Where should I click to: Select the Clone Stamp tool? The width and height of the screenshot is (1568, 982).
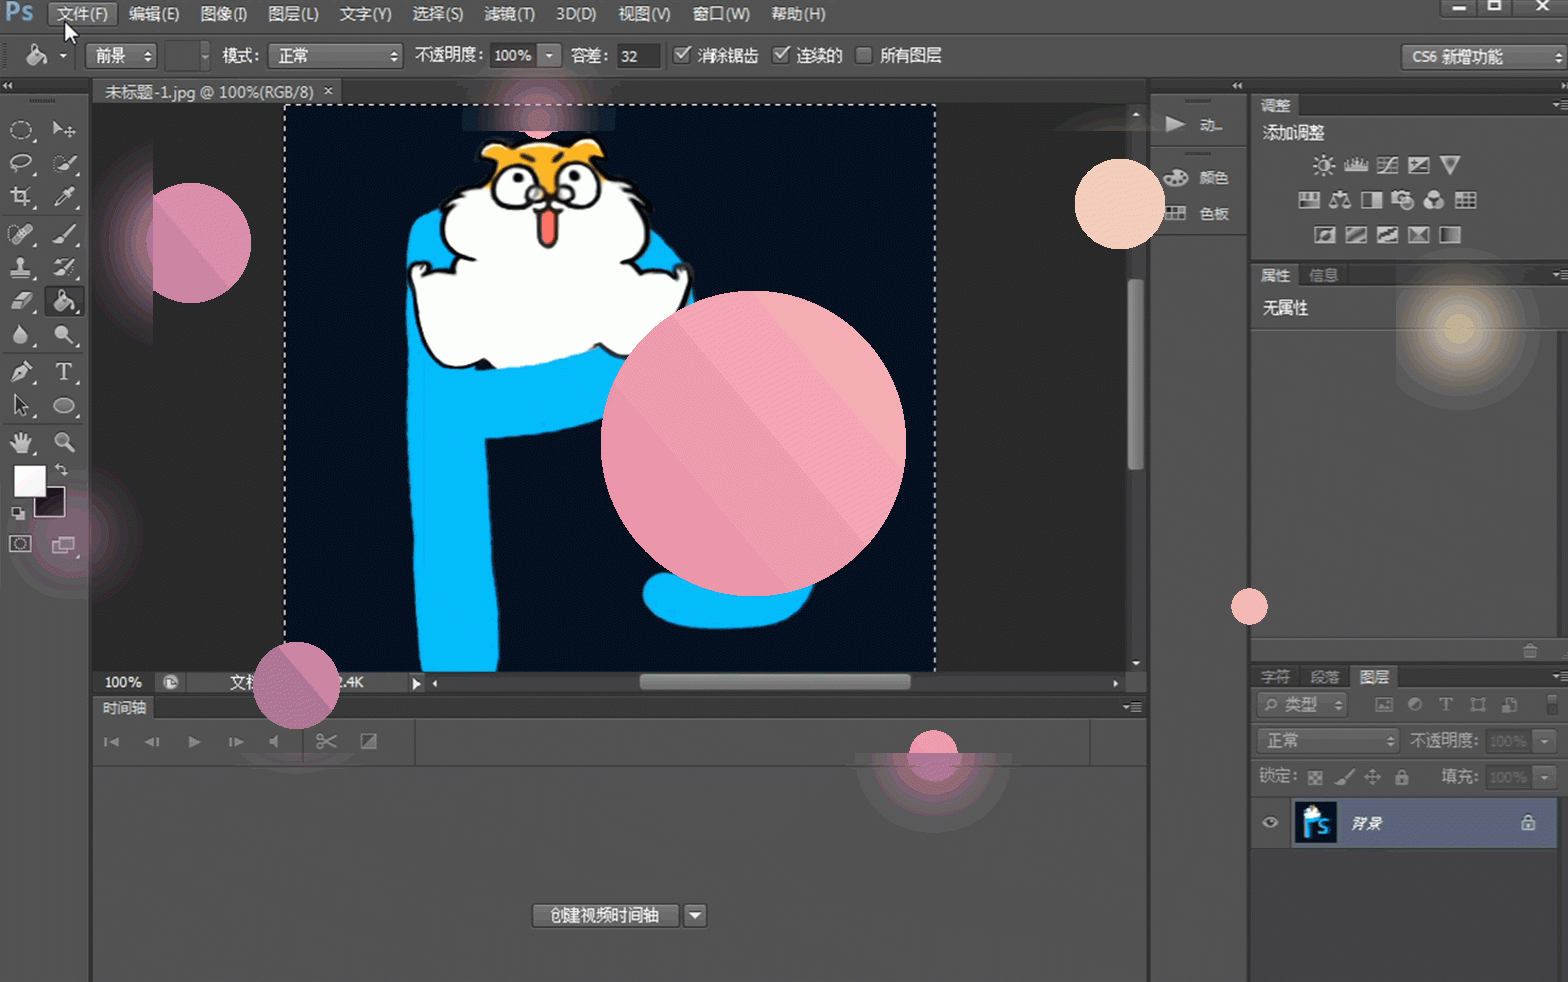coord(21,267)
